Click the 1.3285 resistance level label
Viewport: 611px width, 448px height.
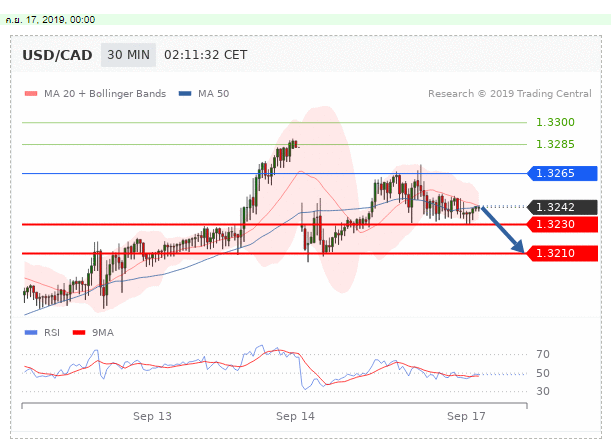(x=555, y=144)
